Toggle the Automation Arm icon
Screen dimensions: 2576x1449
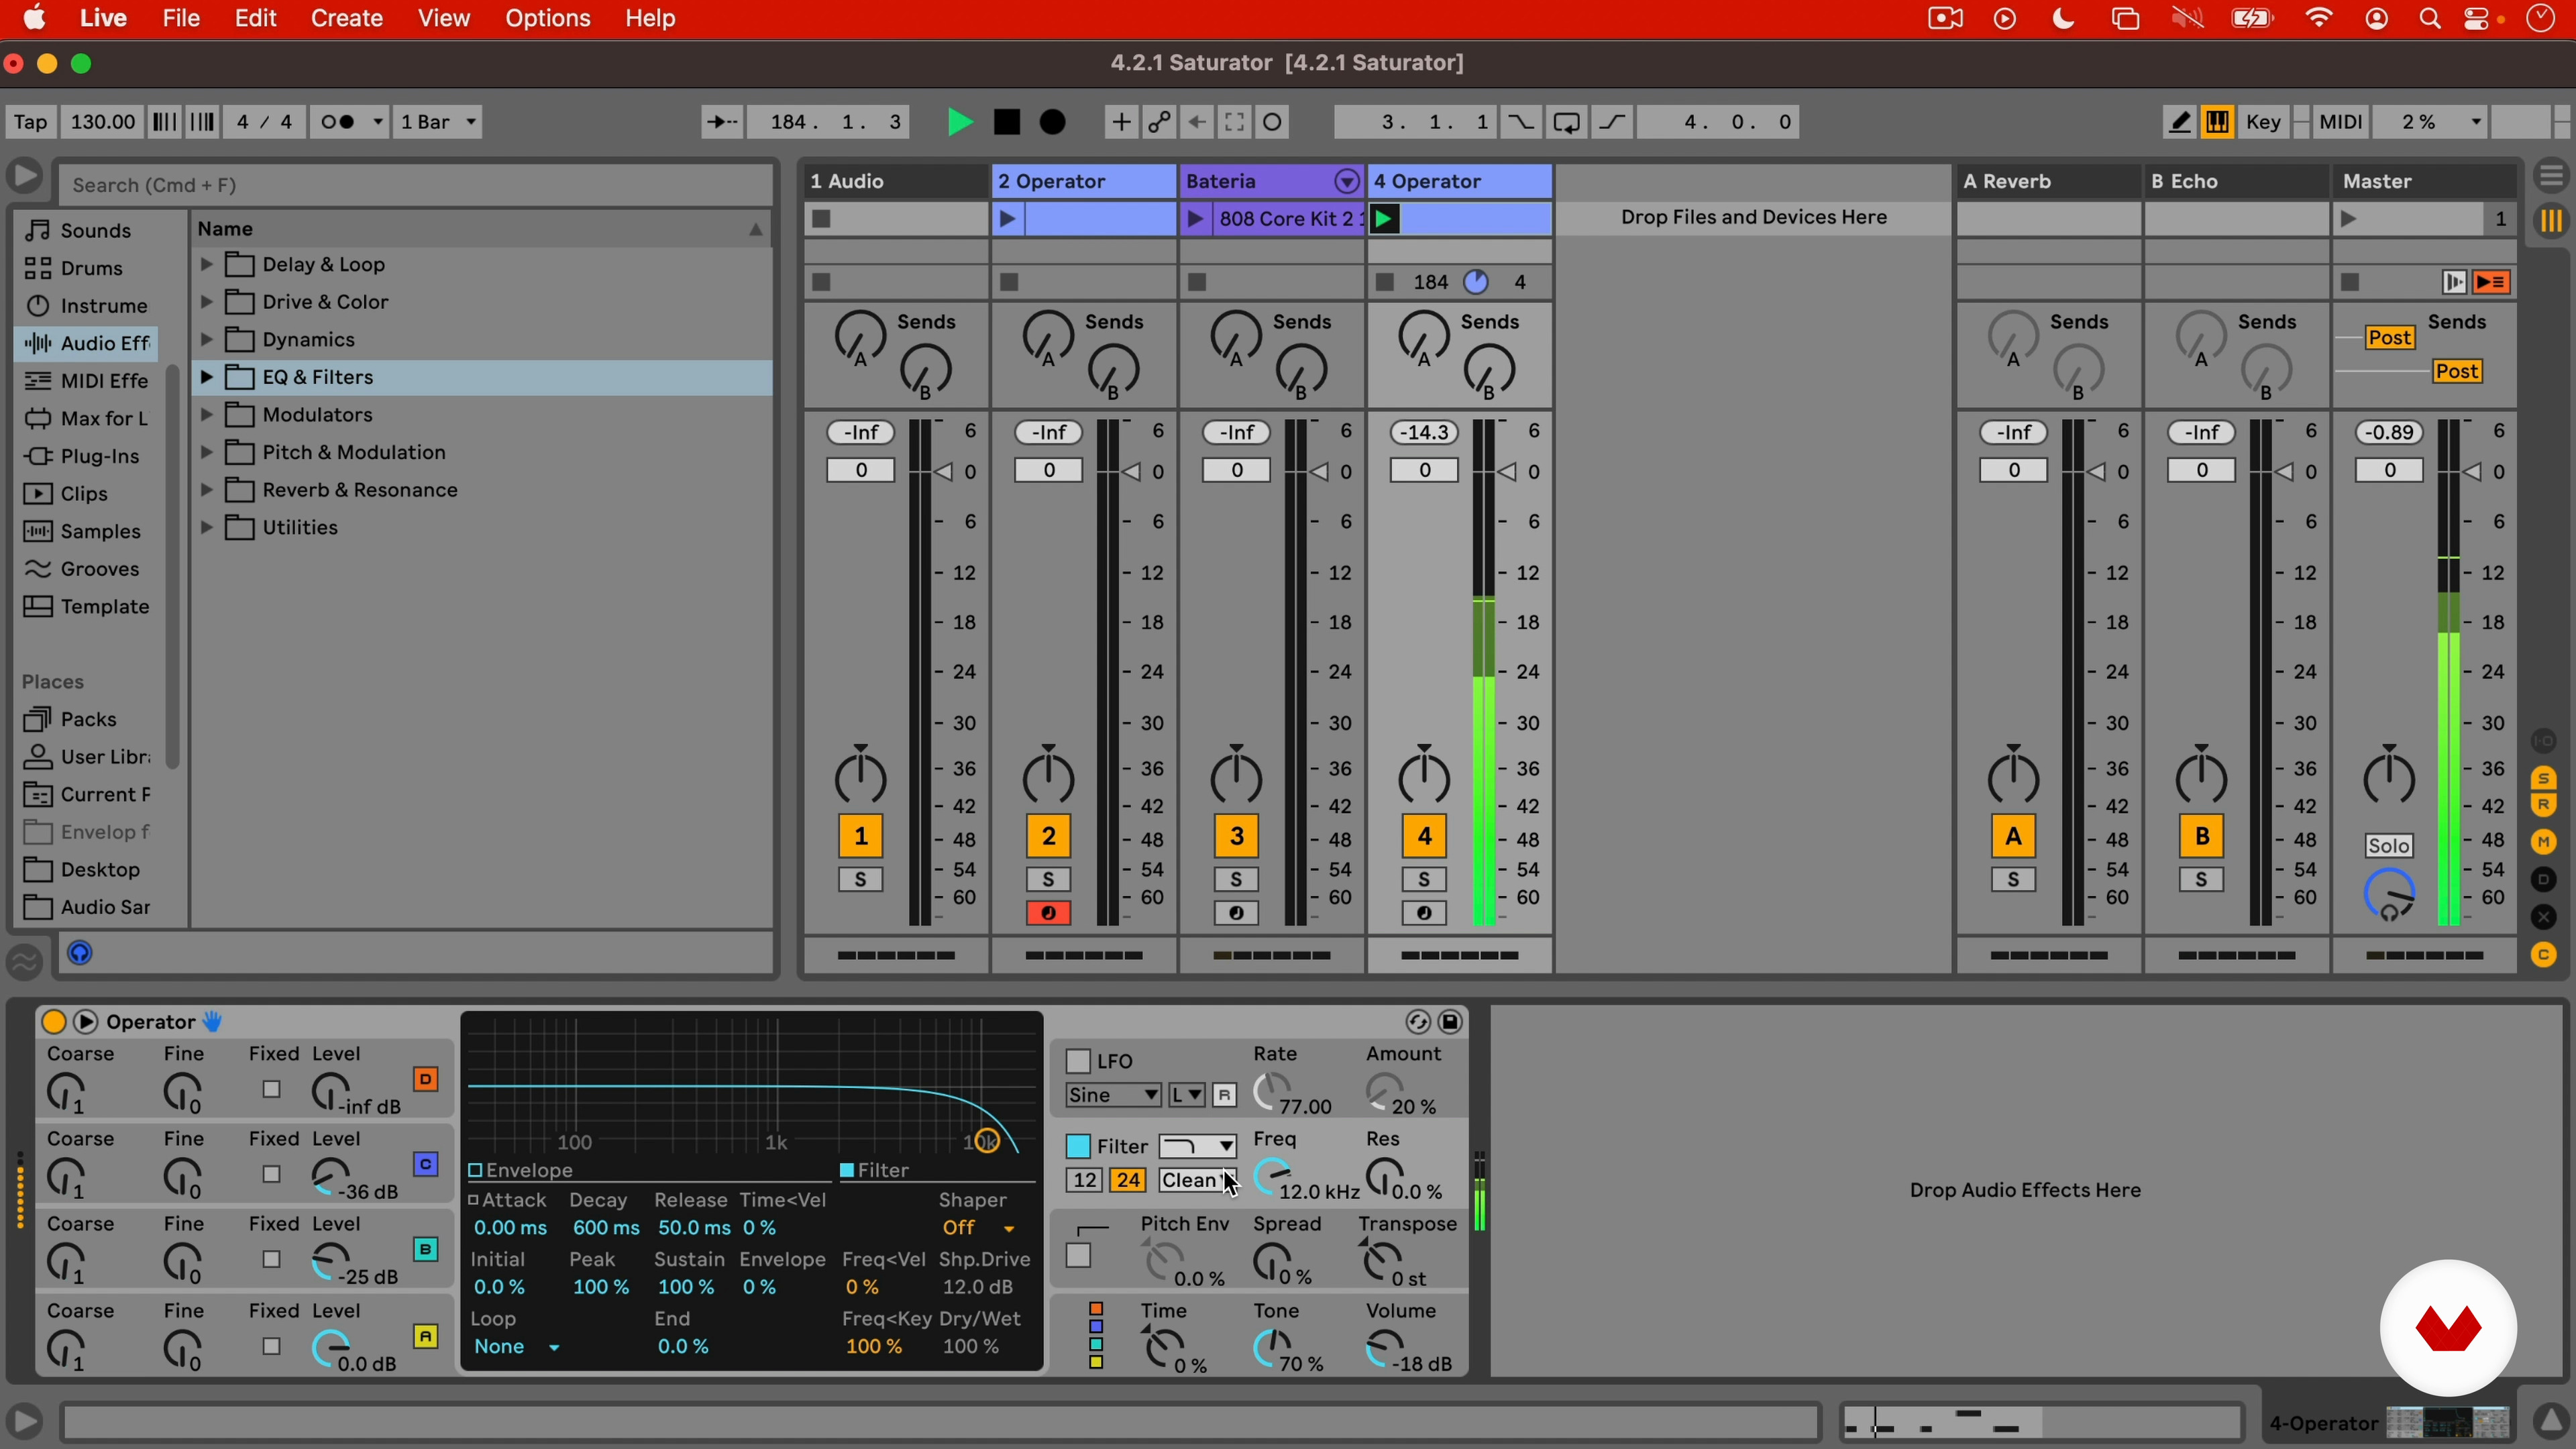click(x=1159, y=122)
